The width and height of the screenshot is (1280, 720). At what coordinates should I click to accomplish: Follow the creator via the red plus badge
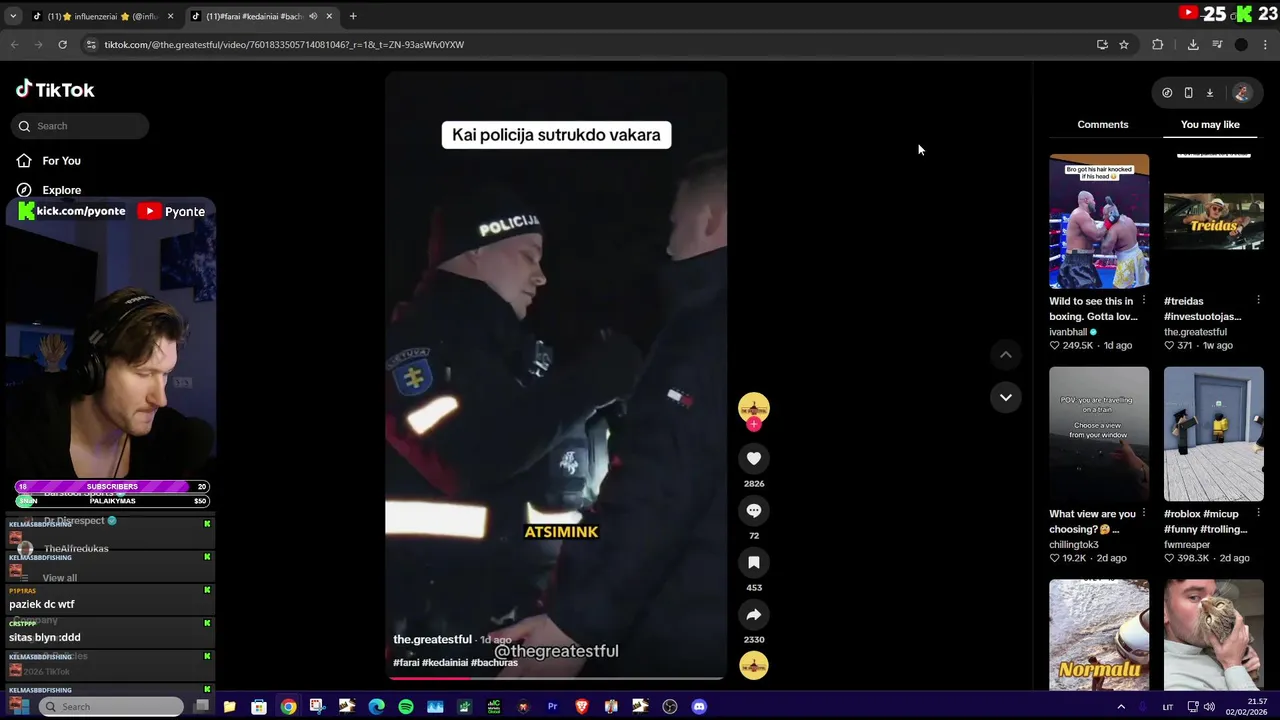pyautogui.click(x=754, y=424)
